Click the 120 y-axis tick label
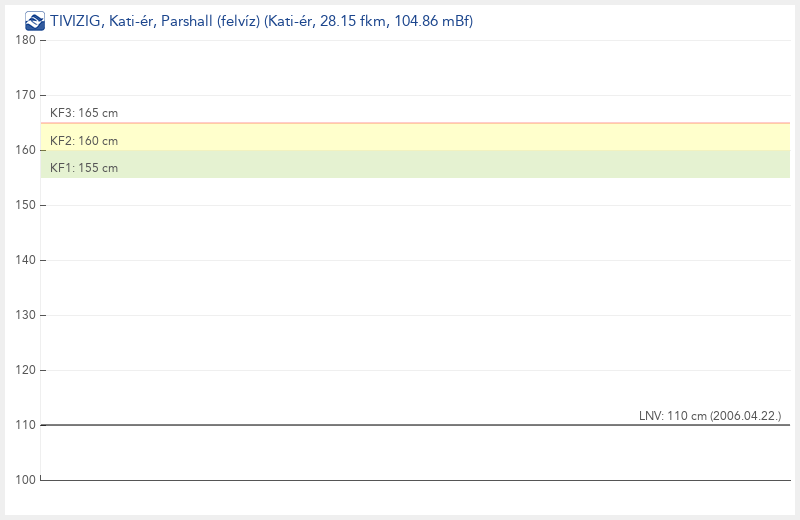This screenshot has height=520, width=800. [x=23, y=370]
